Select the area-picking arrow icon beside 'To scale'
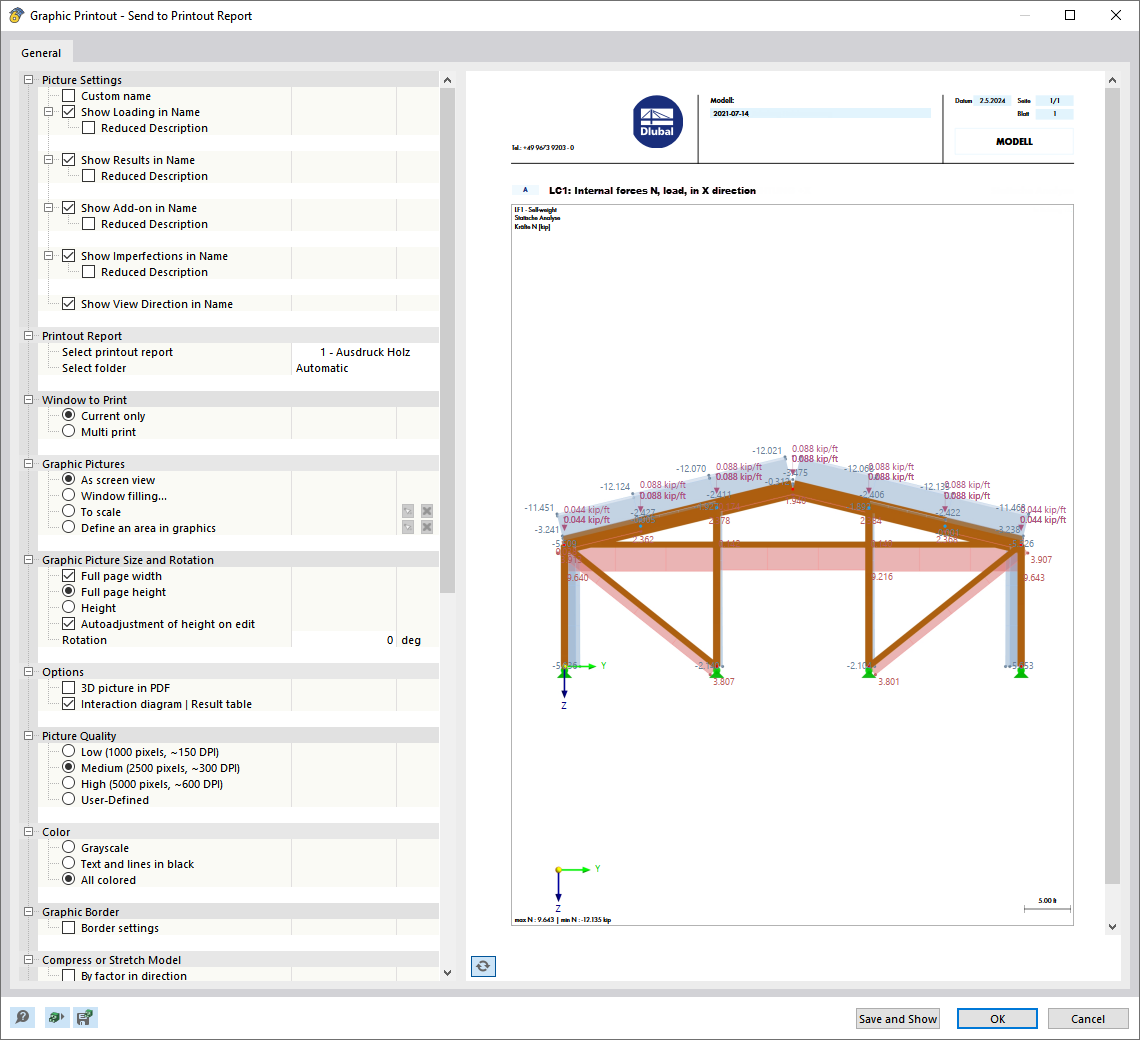Screen dimensions: 1140x1040 coord(408,511)
